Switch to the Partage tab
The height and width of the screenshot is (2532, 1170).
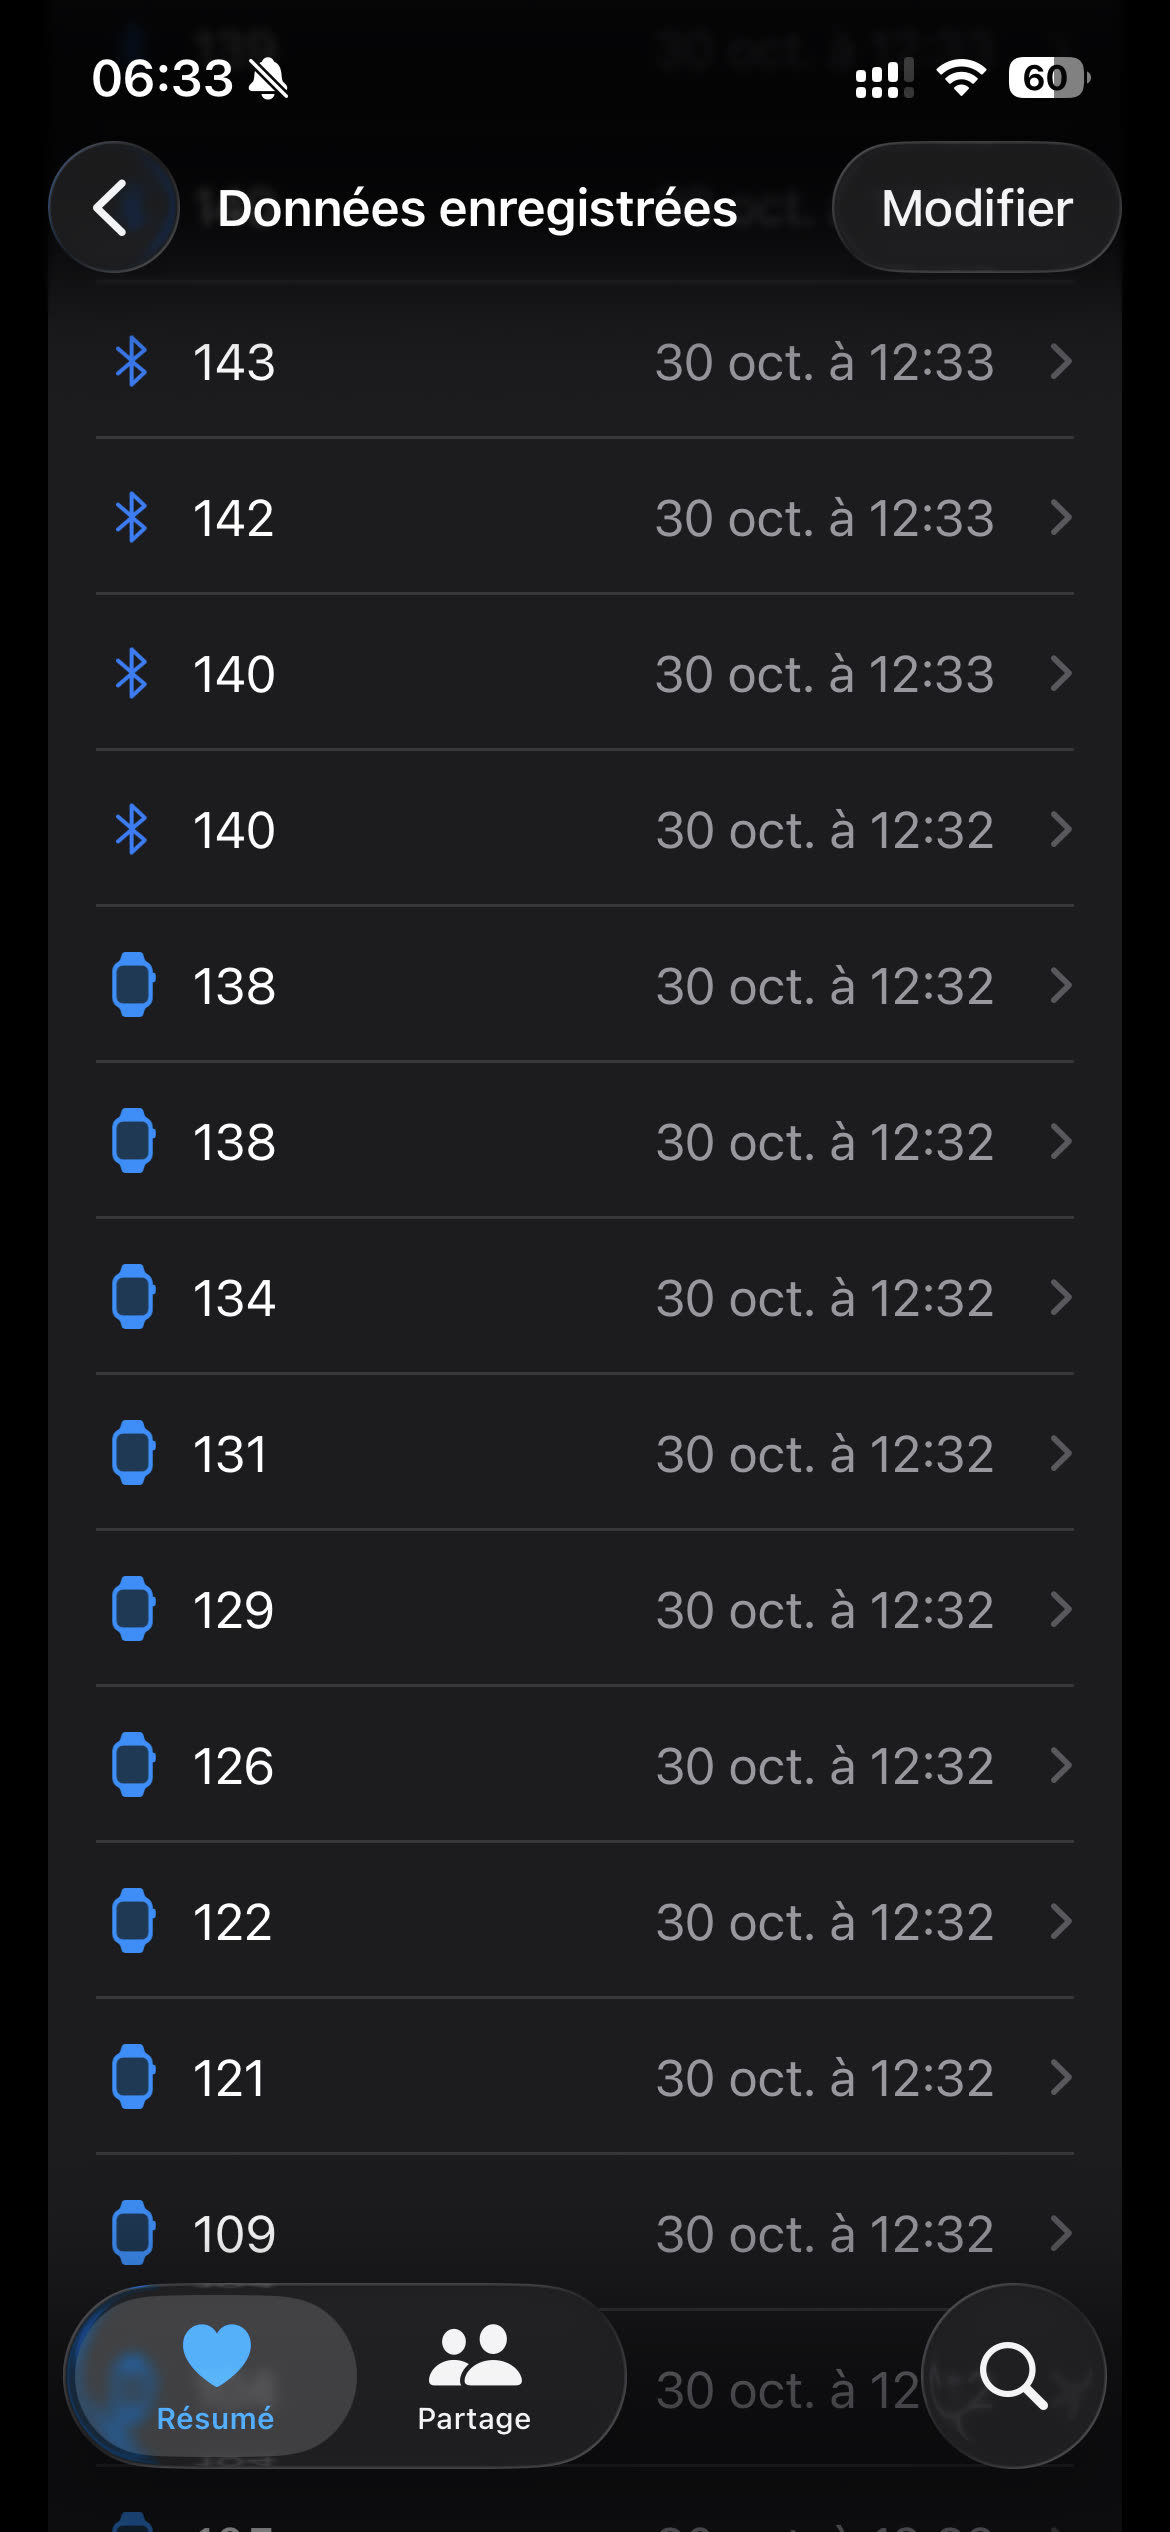[x=474, y=2376]
